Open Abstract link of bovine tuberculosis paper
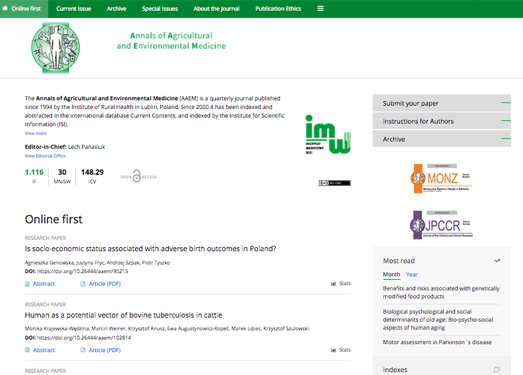The height and width of the screenshot is (375, 523). coord(44,350)
